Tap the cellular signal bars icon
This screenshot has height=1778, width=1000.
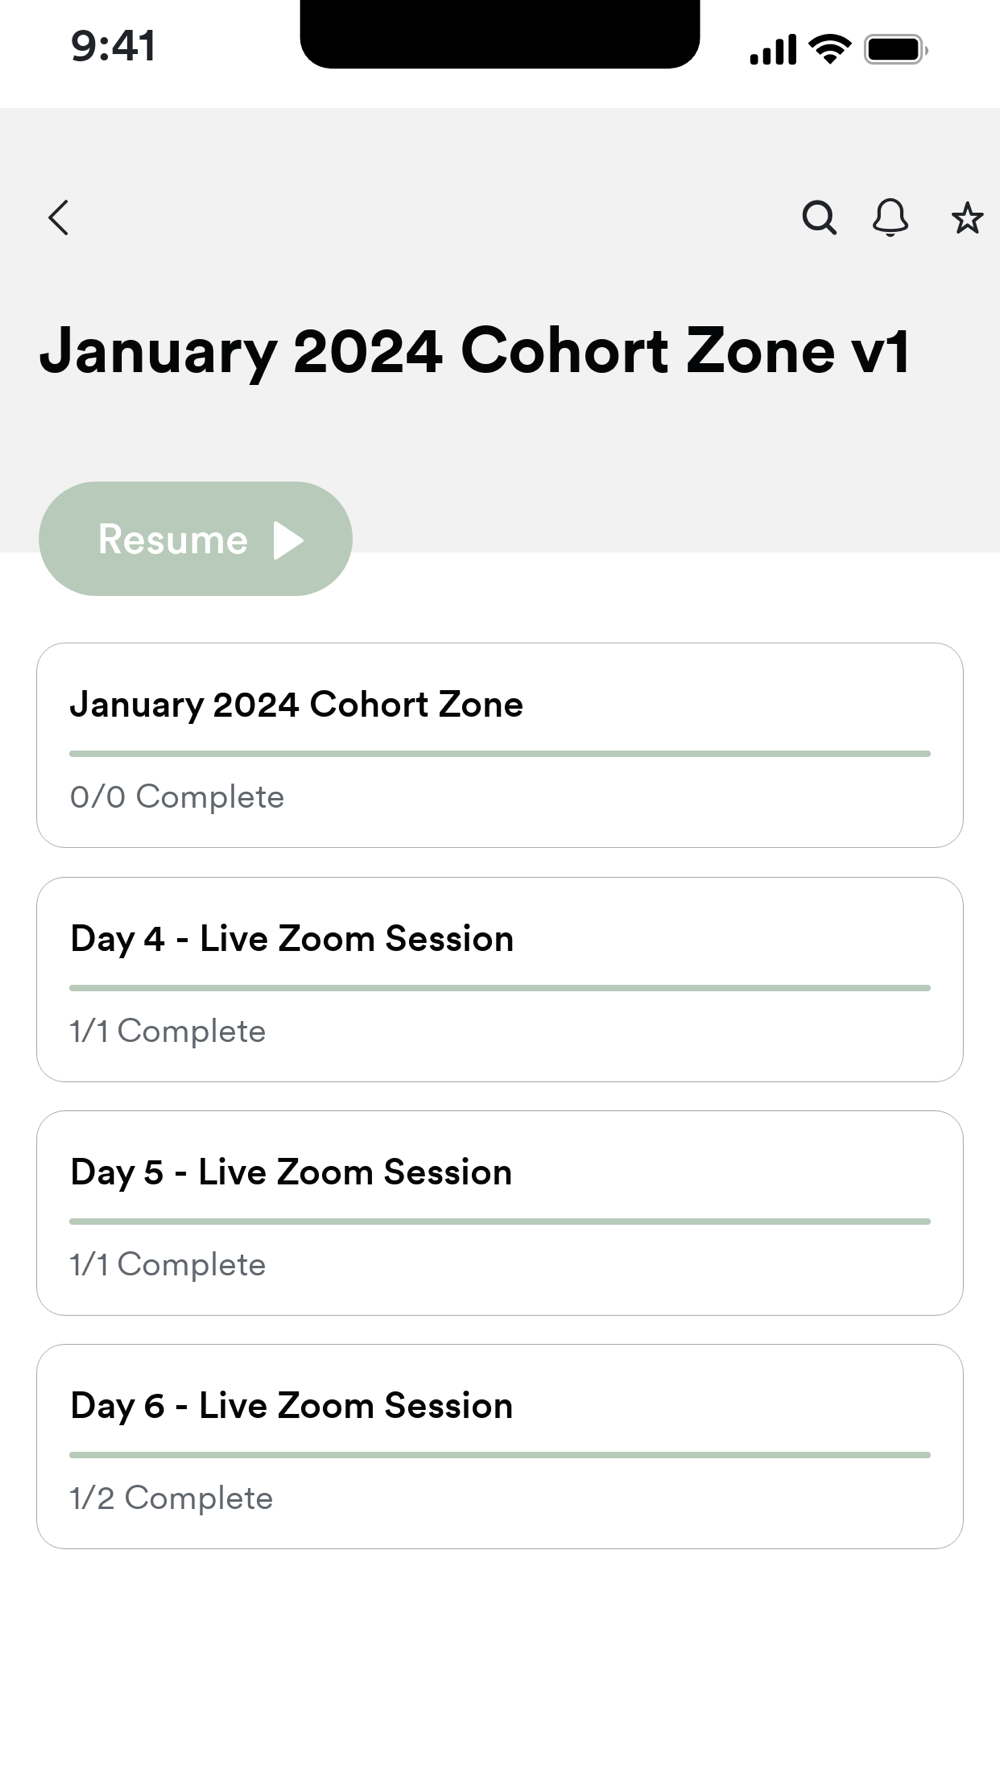[x=773, y=49]
